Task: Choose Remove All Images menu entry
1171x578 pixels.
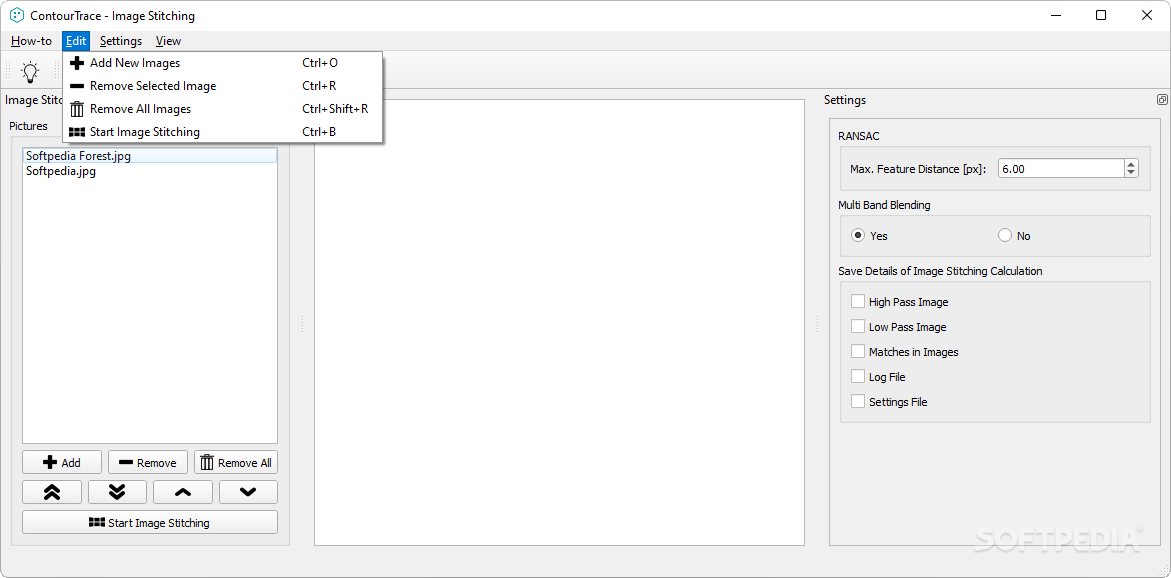Action: pyautogui.click(x=223, y=109)
